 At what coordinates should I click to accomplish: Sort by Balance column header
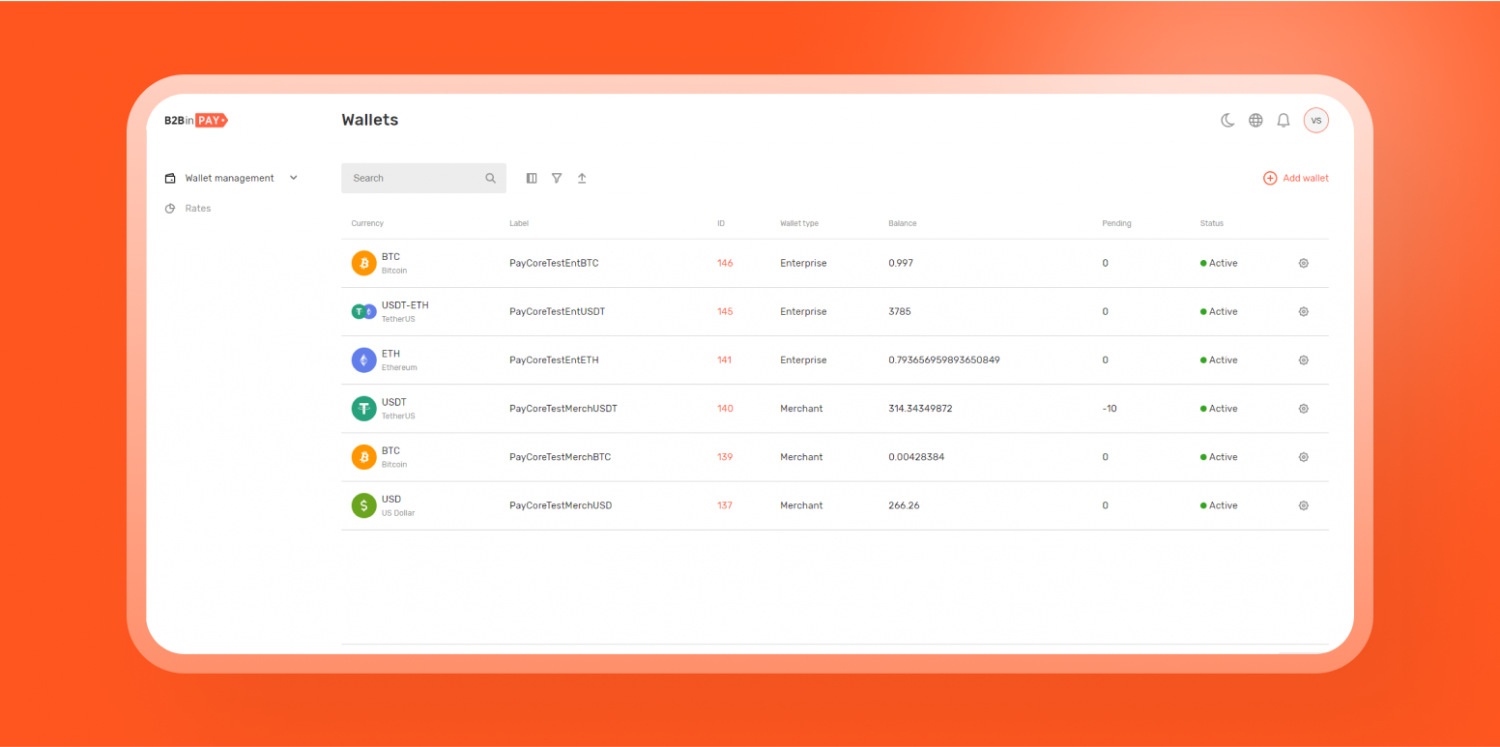click(x=902, y=223)
